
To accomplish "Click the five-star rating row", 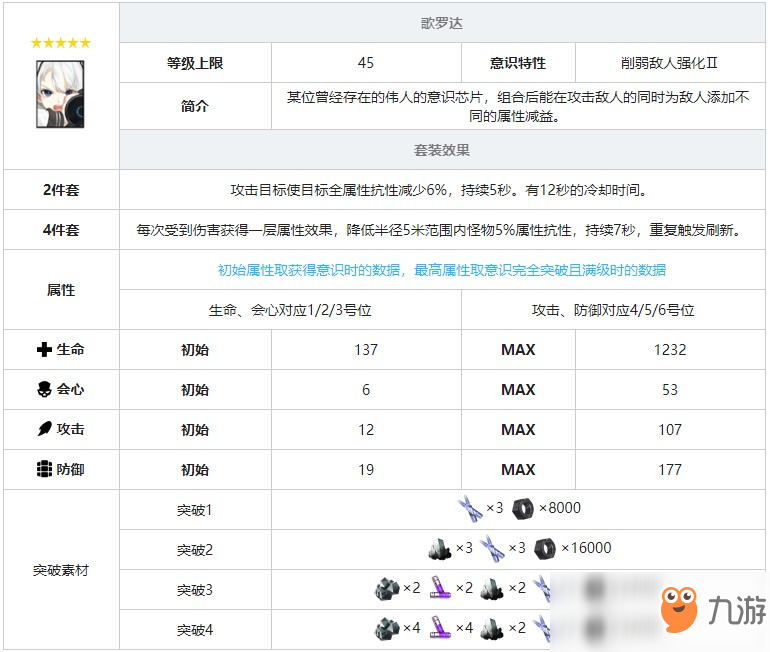I will 61,43.
